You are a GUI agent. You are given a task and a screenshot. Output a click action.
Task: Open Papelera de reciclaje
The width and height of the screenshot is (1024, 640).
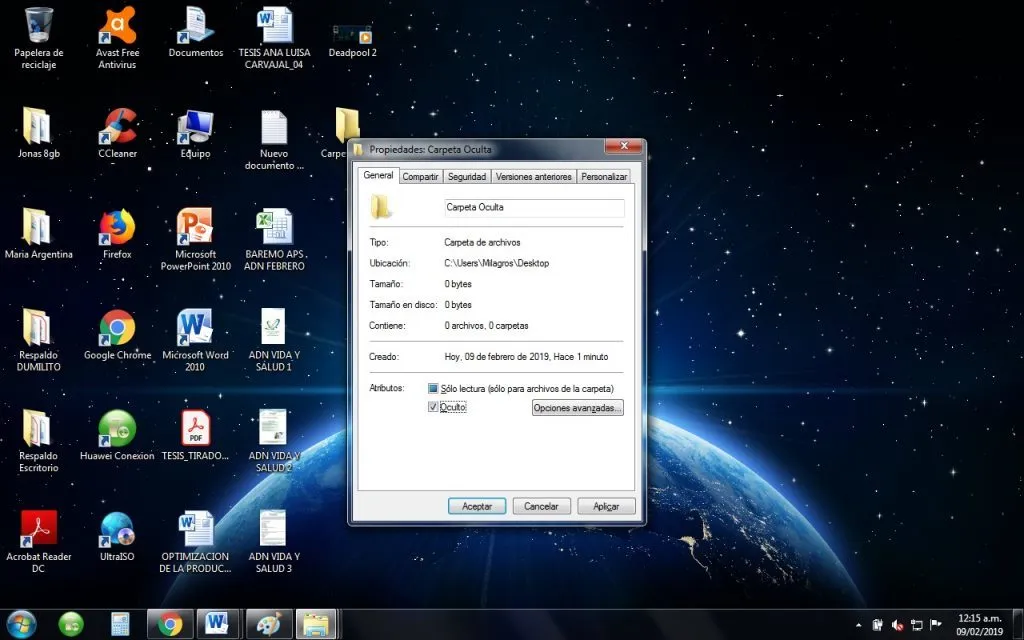[x=39, y=25]
